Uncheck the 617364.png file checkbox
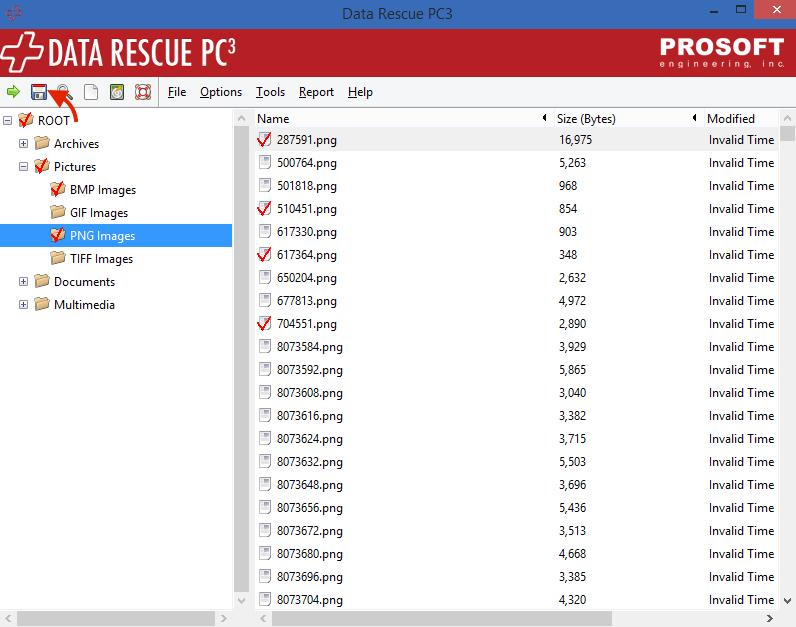 (x=264, y=254)
